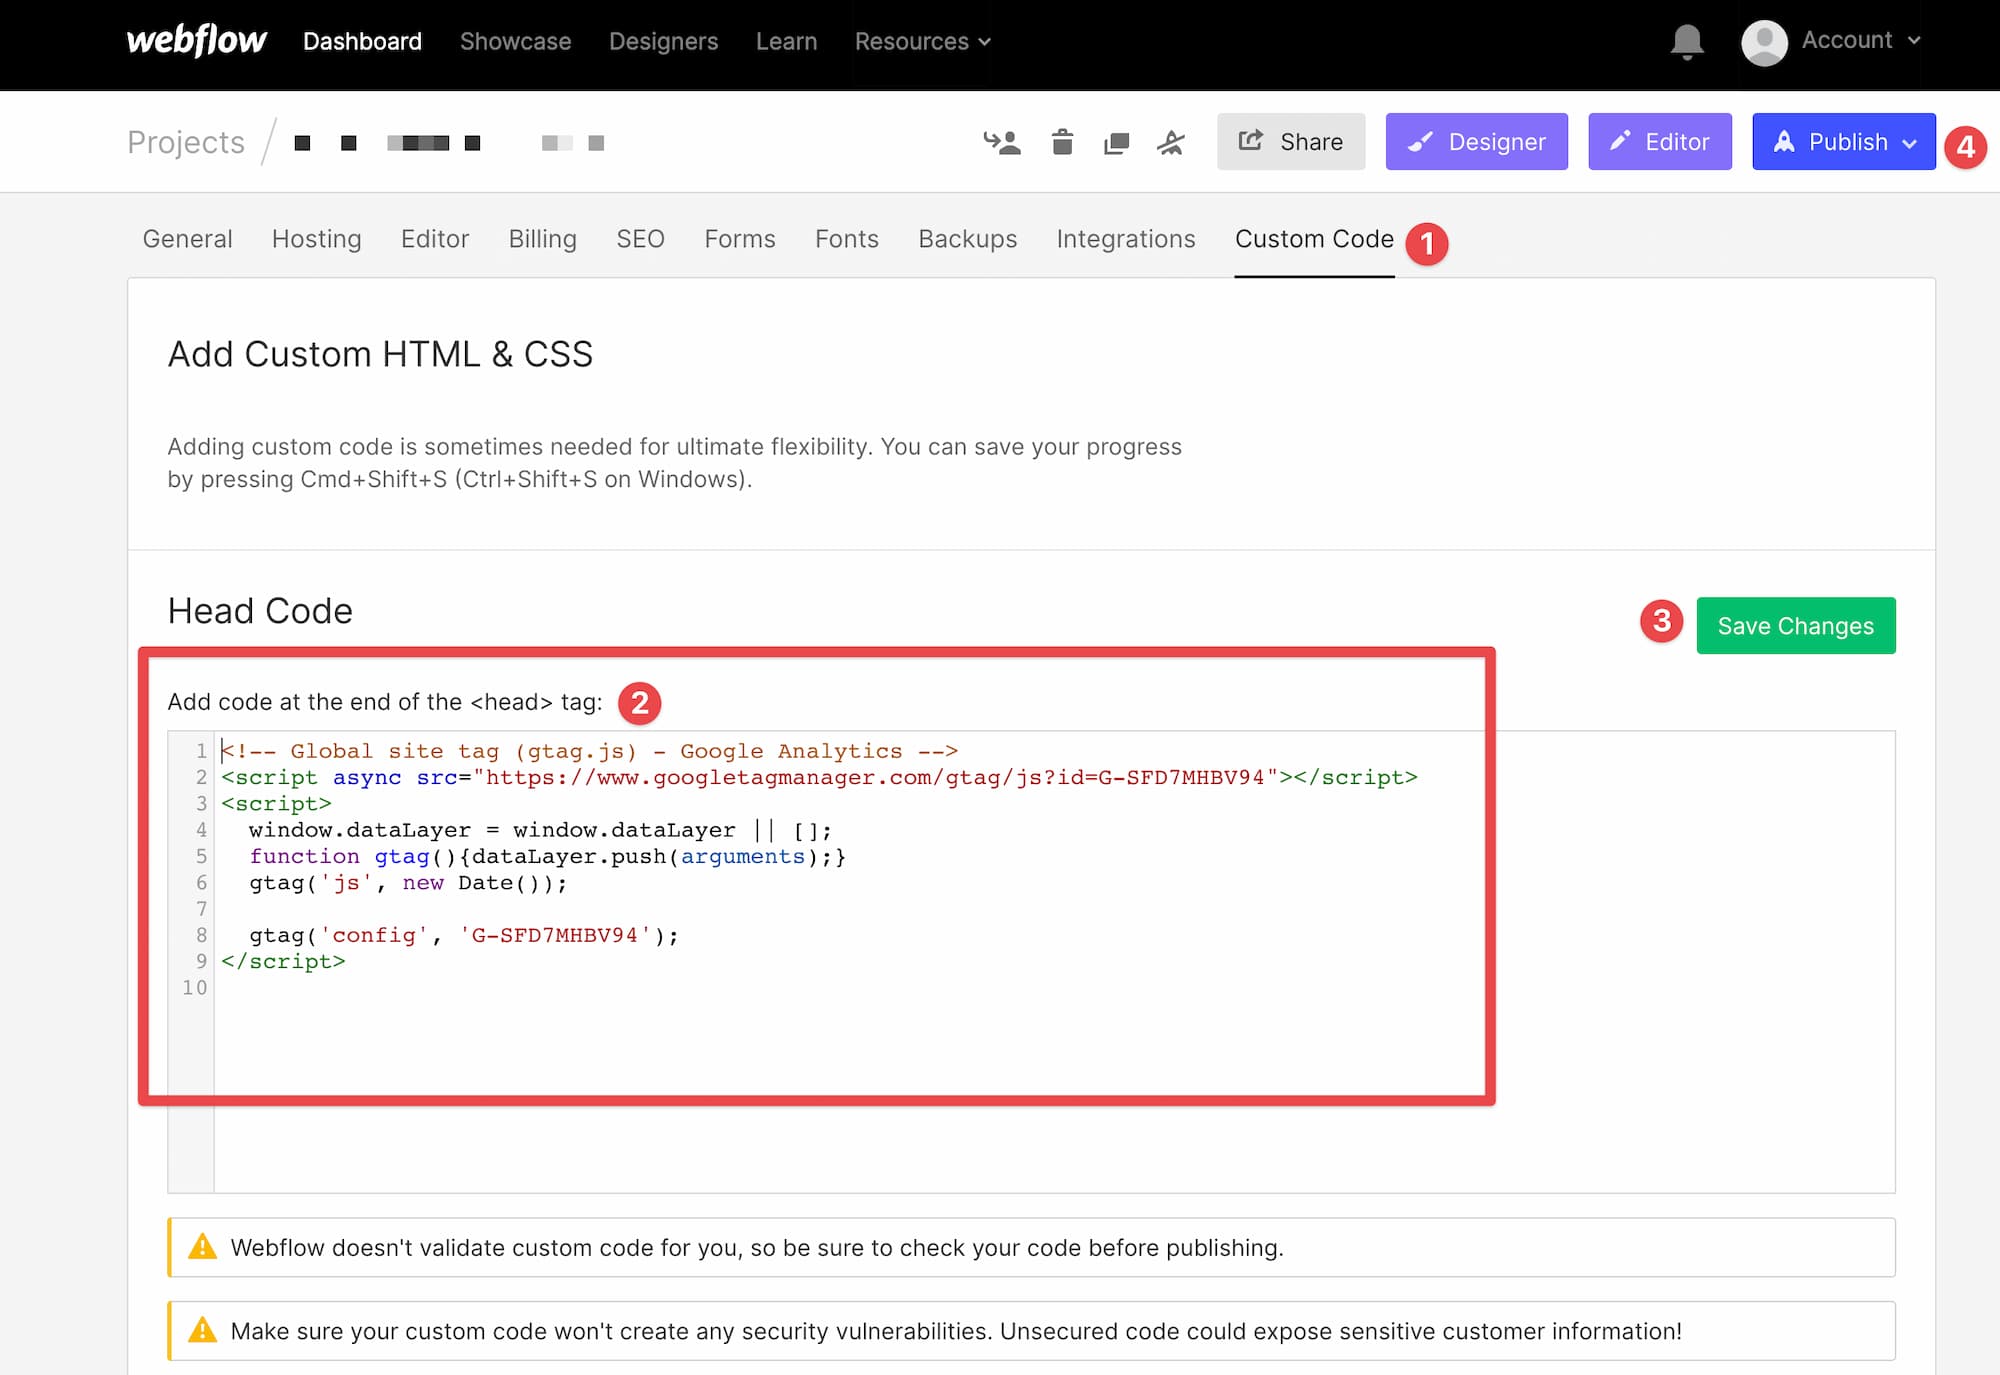Click the duplicate project icon

pos(1116,143)
